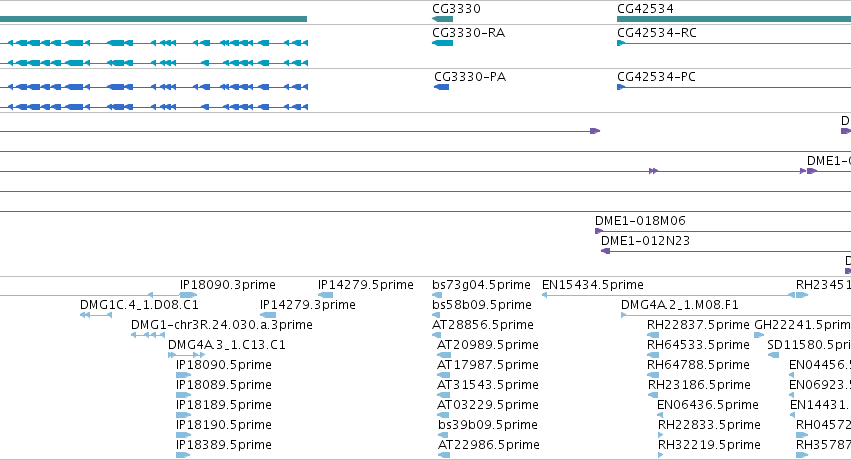
Task: Select the AT22986.5prime EST label
Action: click(x=488, y=445)
